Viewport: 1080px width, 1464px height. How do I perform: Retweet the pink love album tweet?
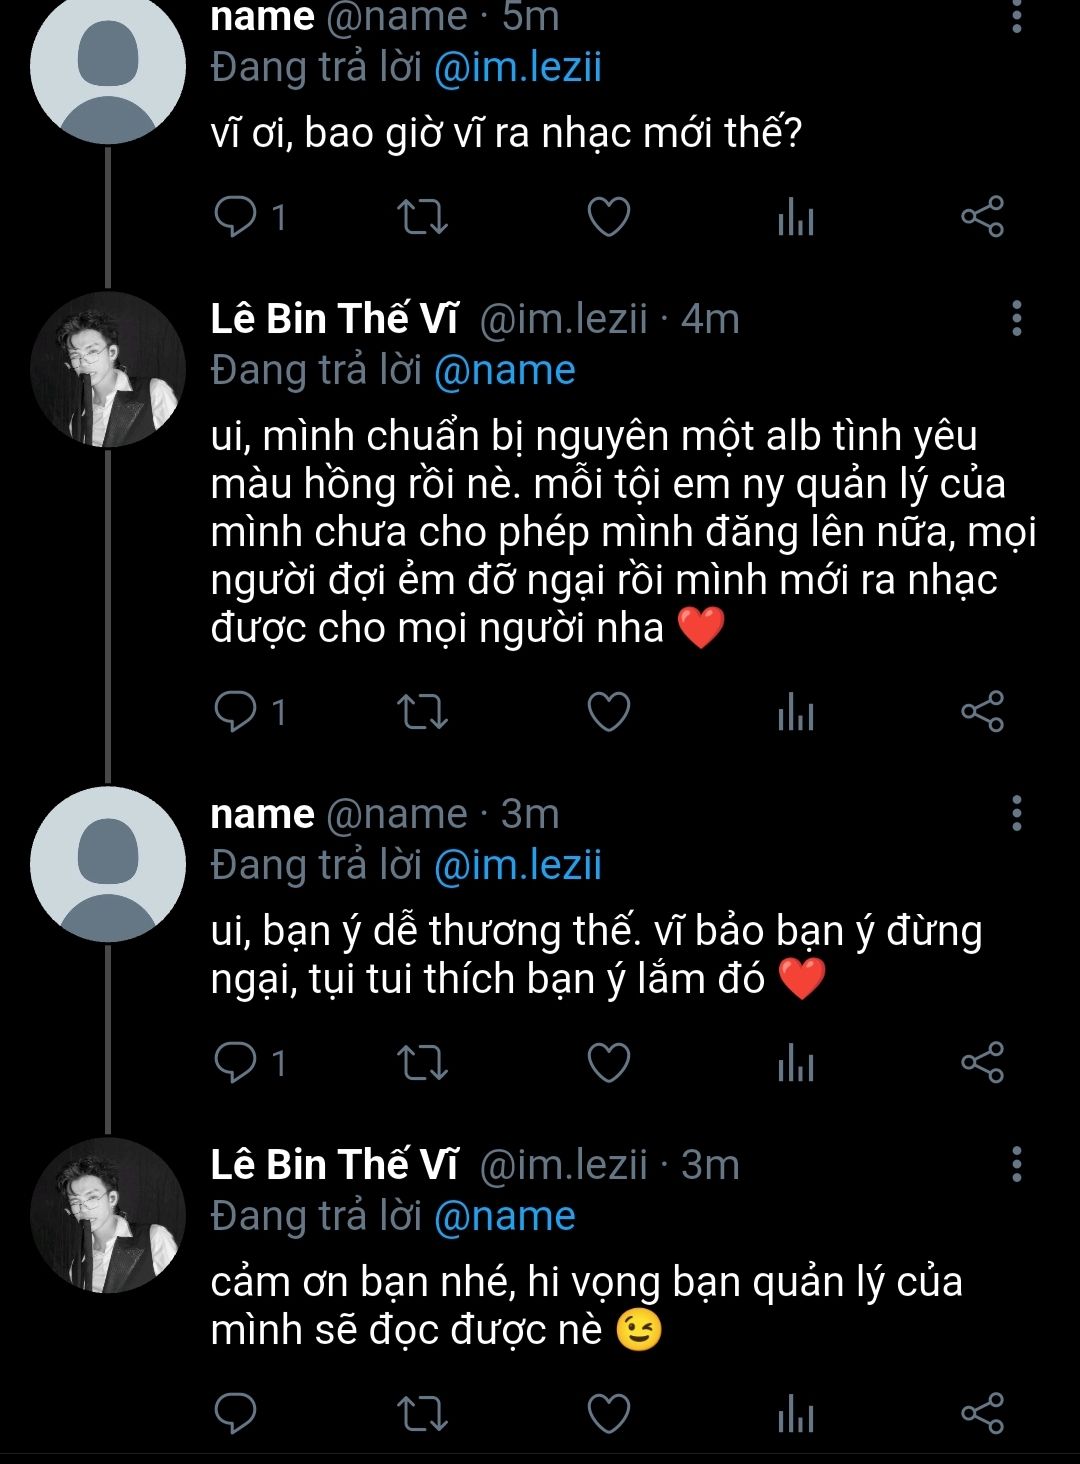[x=422, y=711]
